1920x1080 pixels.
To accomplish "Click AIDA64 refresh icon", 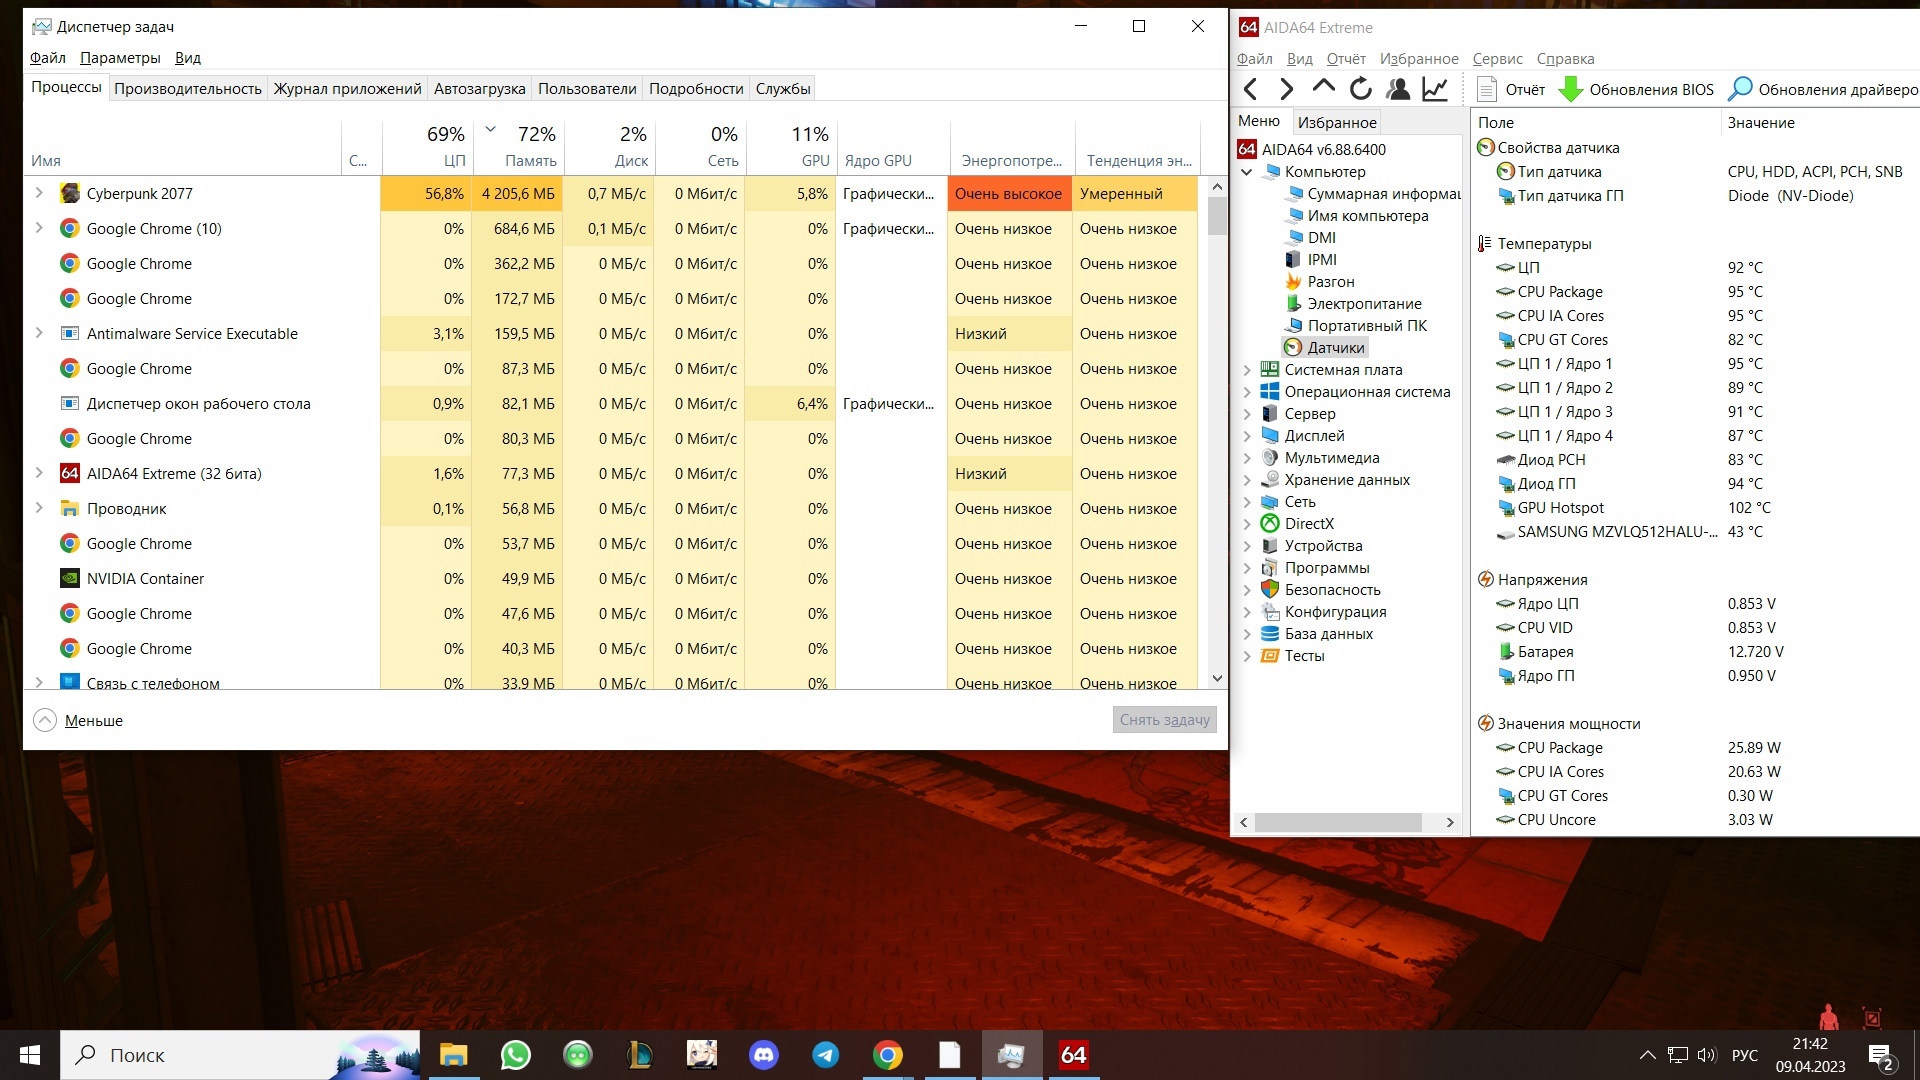I will 1360,89.
